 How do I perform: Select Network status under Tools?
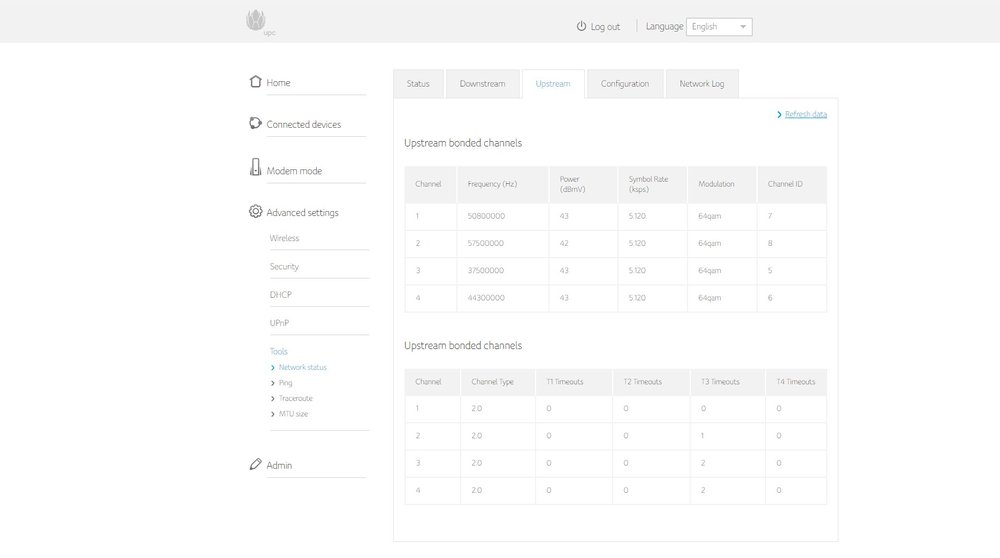coord(302,367)
